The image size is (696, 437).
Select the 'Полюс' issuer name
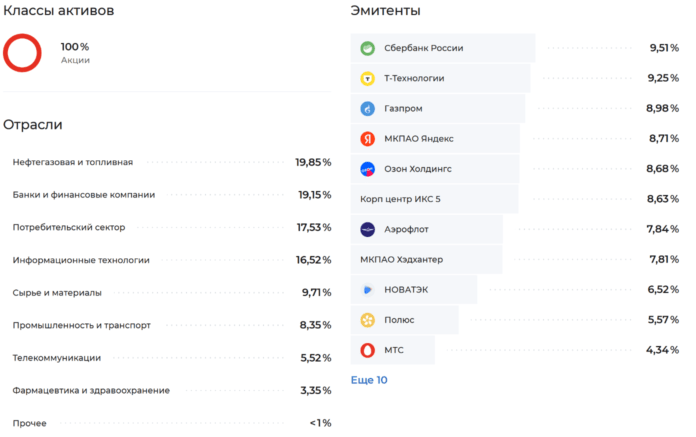[399, 319]
